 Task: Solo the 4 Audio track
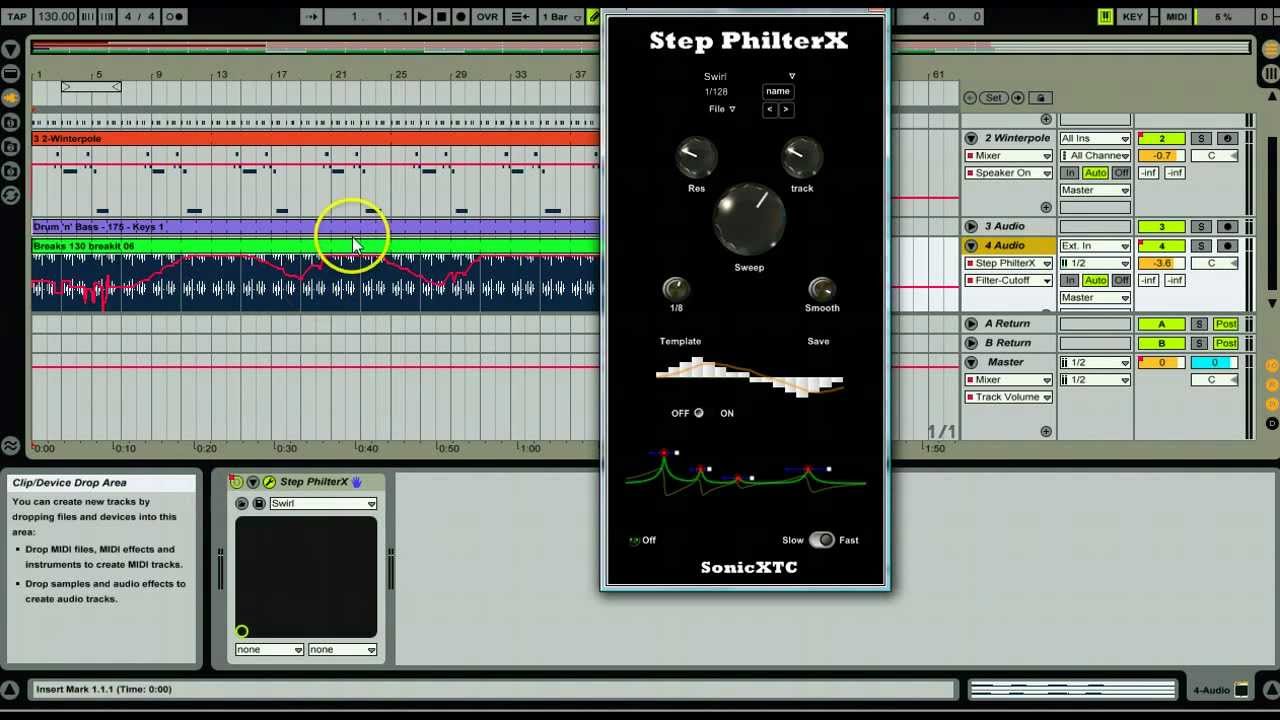click(x=1201, y=246)
